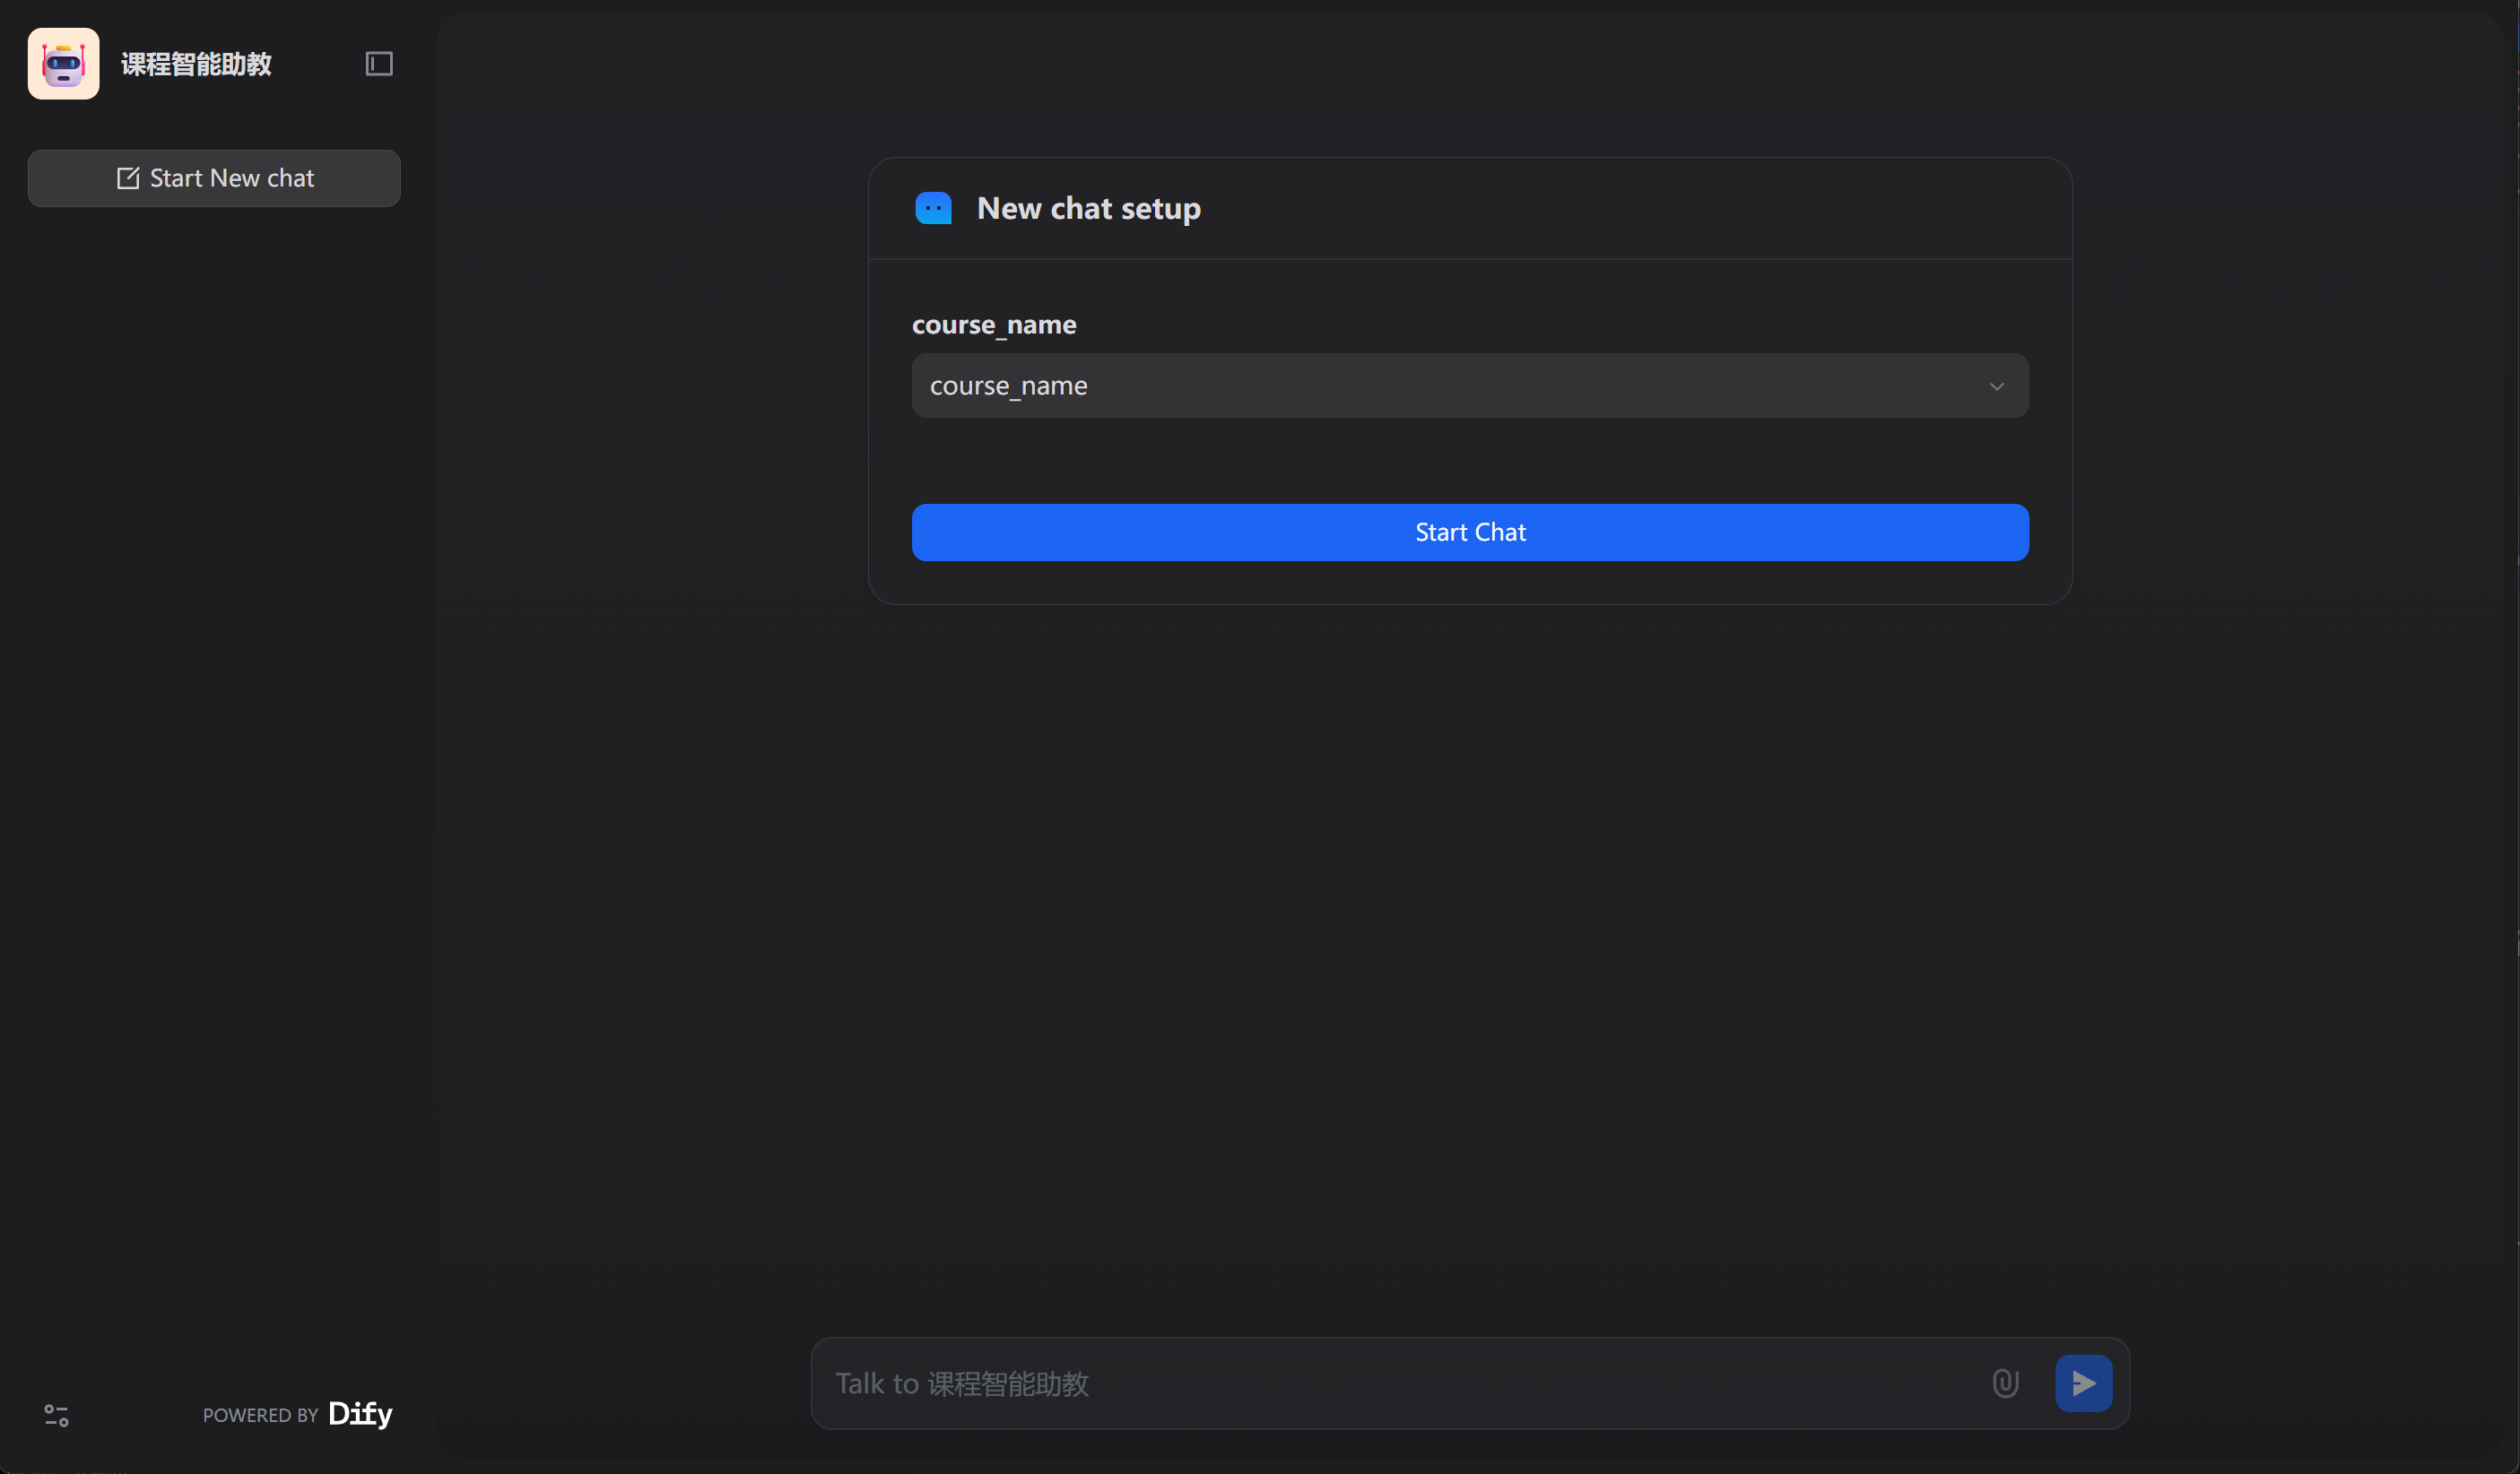2520x1474 pixels.
Task: Collapse the sidebar with panel icon
Action: pos(379,64)
